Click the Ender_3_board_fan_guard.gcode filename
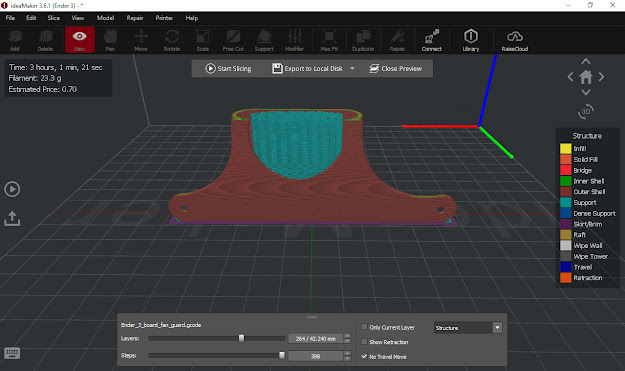The image size is (625, 371). (x=161, y=325)
